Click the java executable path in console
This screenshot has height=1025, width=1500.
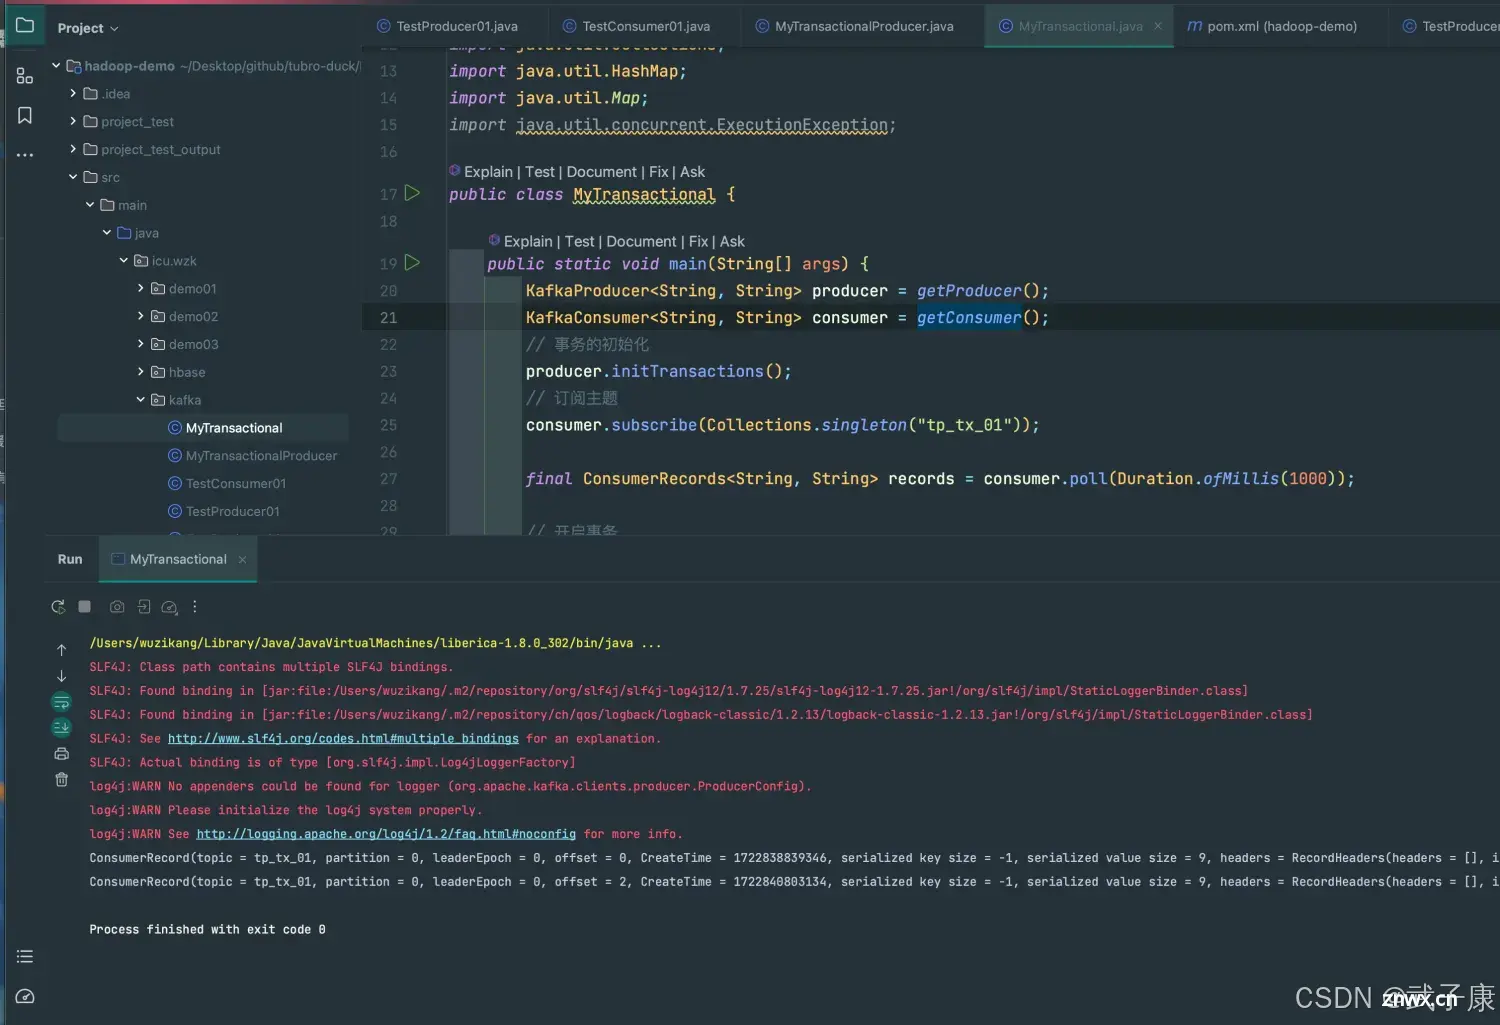click(x=361, y=644)
